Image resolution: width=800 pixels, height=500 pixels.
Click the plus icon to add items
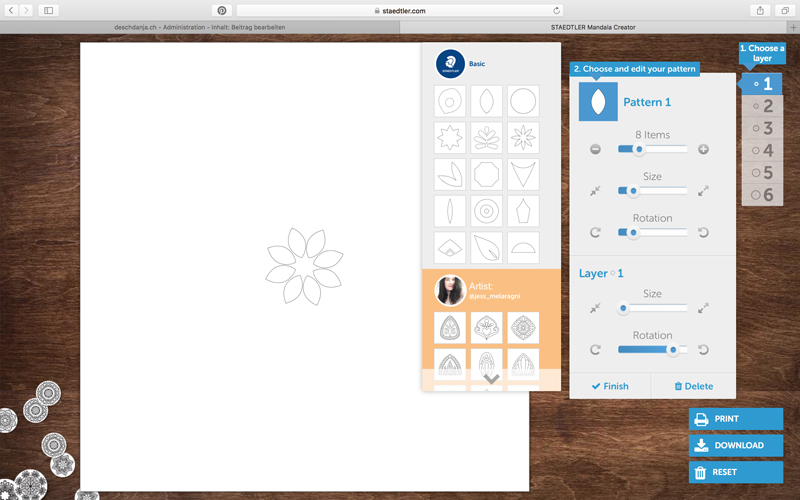[703, 149]
